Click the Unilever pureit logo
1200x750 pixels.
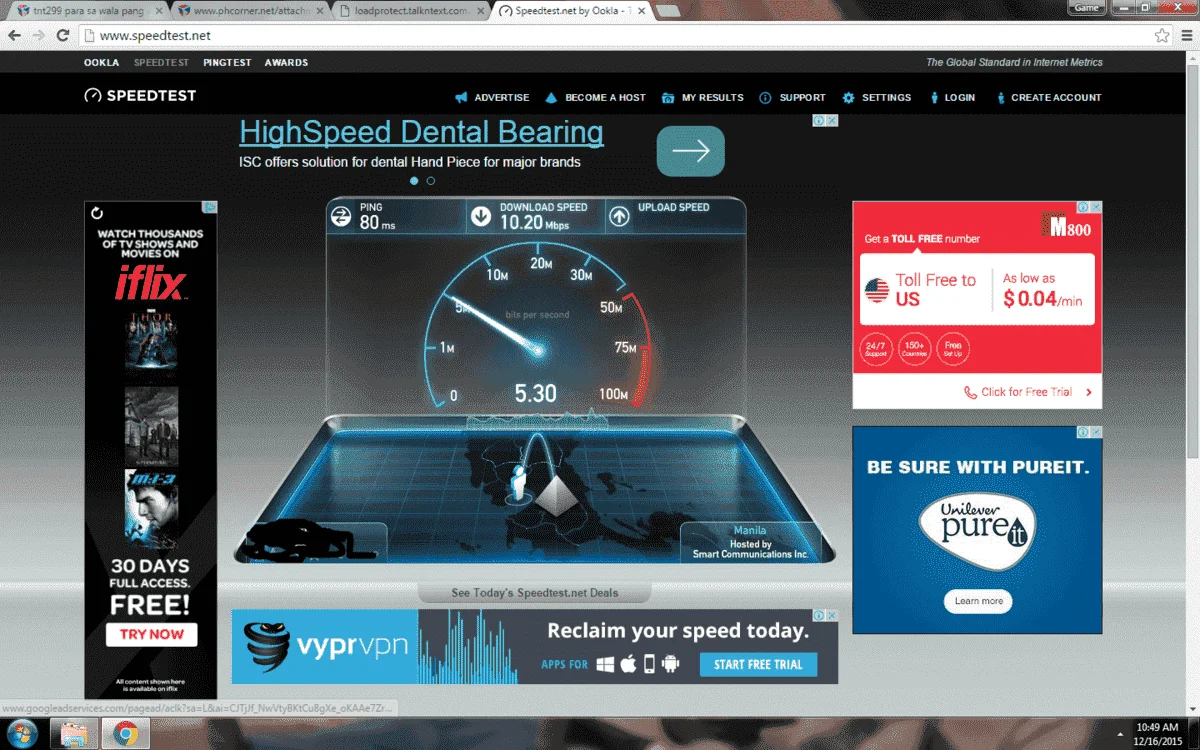(976, 529)
